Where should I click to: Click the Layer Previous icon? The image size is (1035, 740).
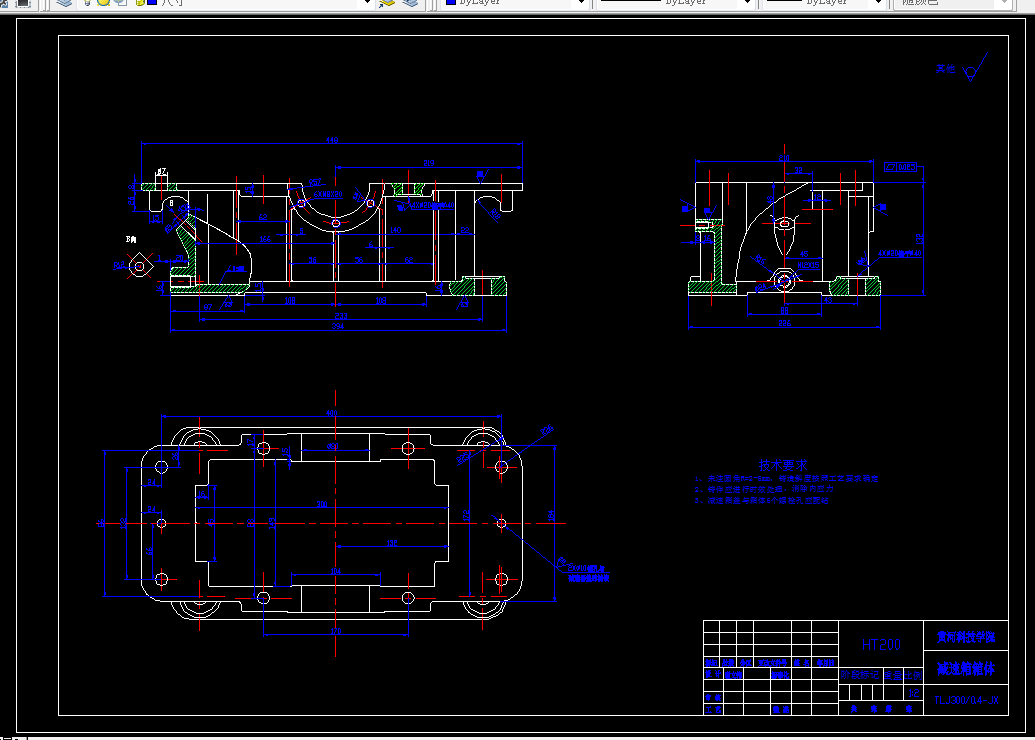pyautogui.click(x=410, y=3)
